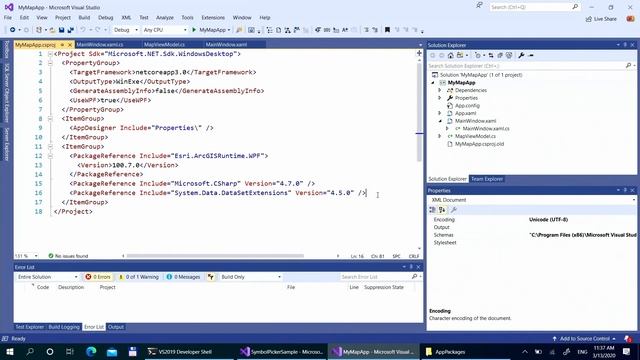This screenshot has height=360, width=640.
Task: Open the Any CPU platform dropdown
Action: (x=164, y=30)
